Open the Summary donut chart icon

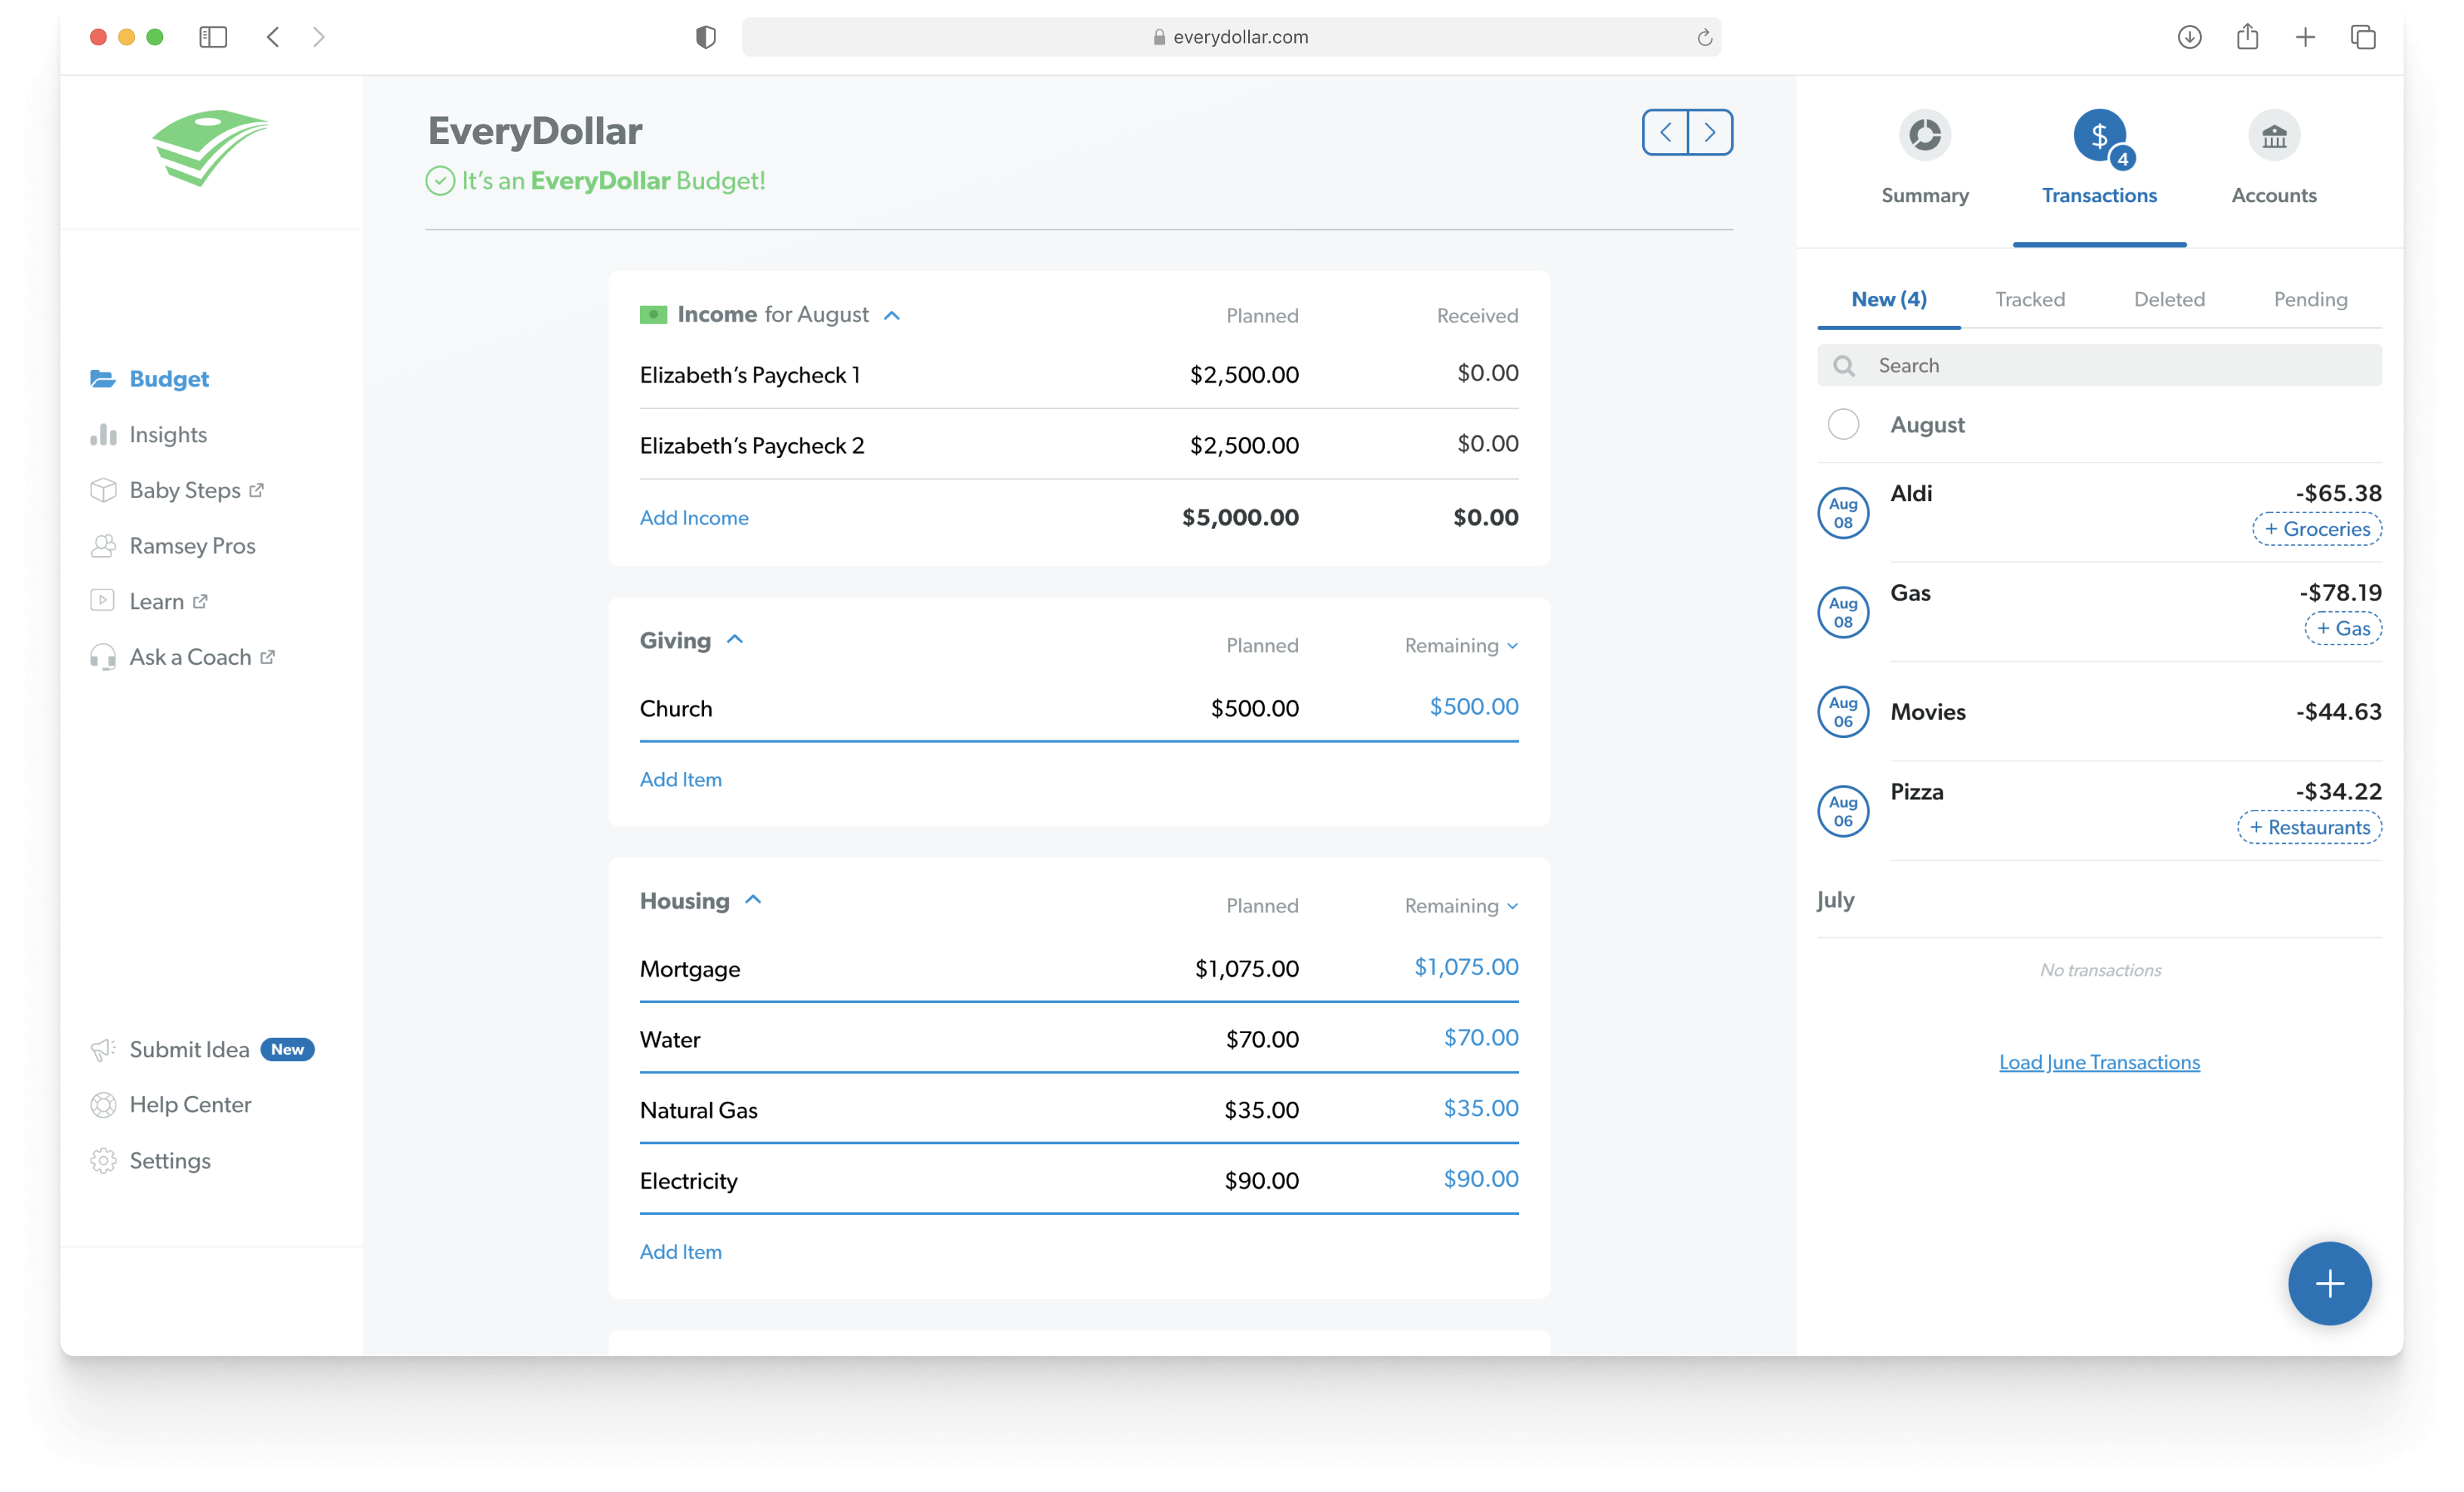click(1924, 135)
